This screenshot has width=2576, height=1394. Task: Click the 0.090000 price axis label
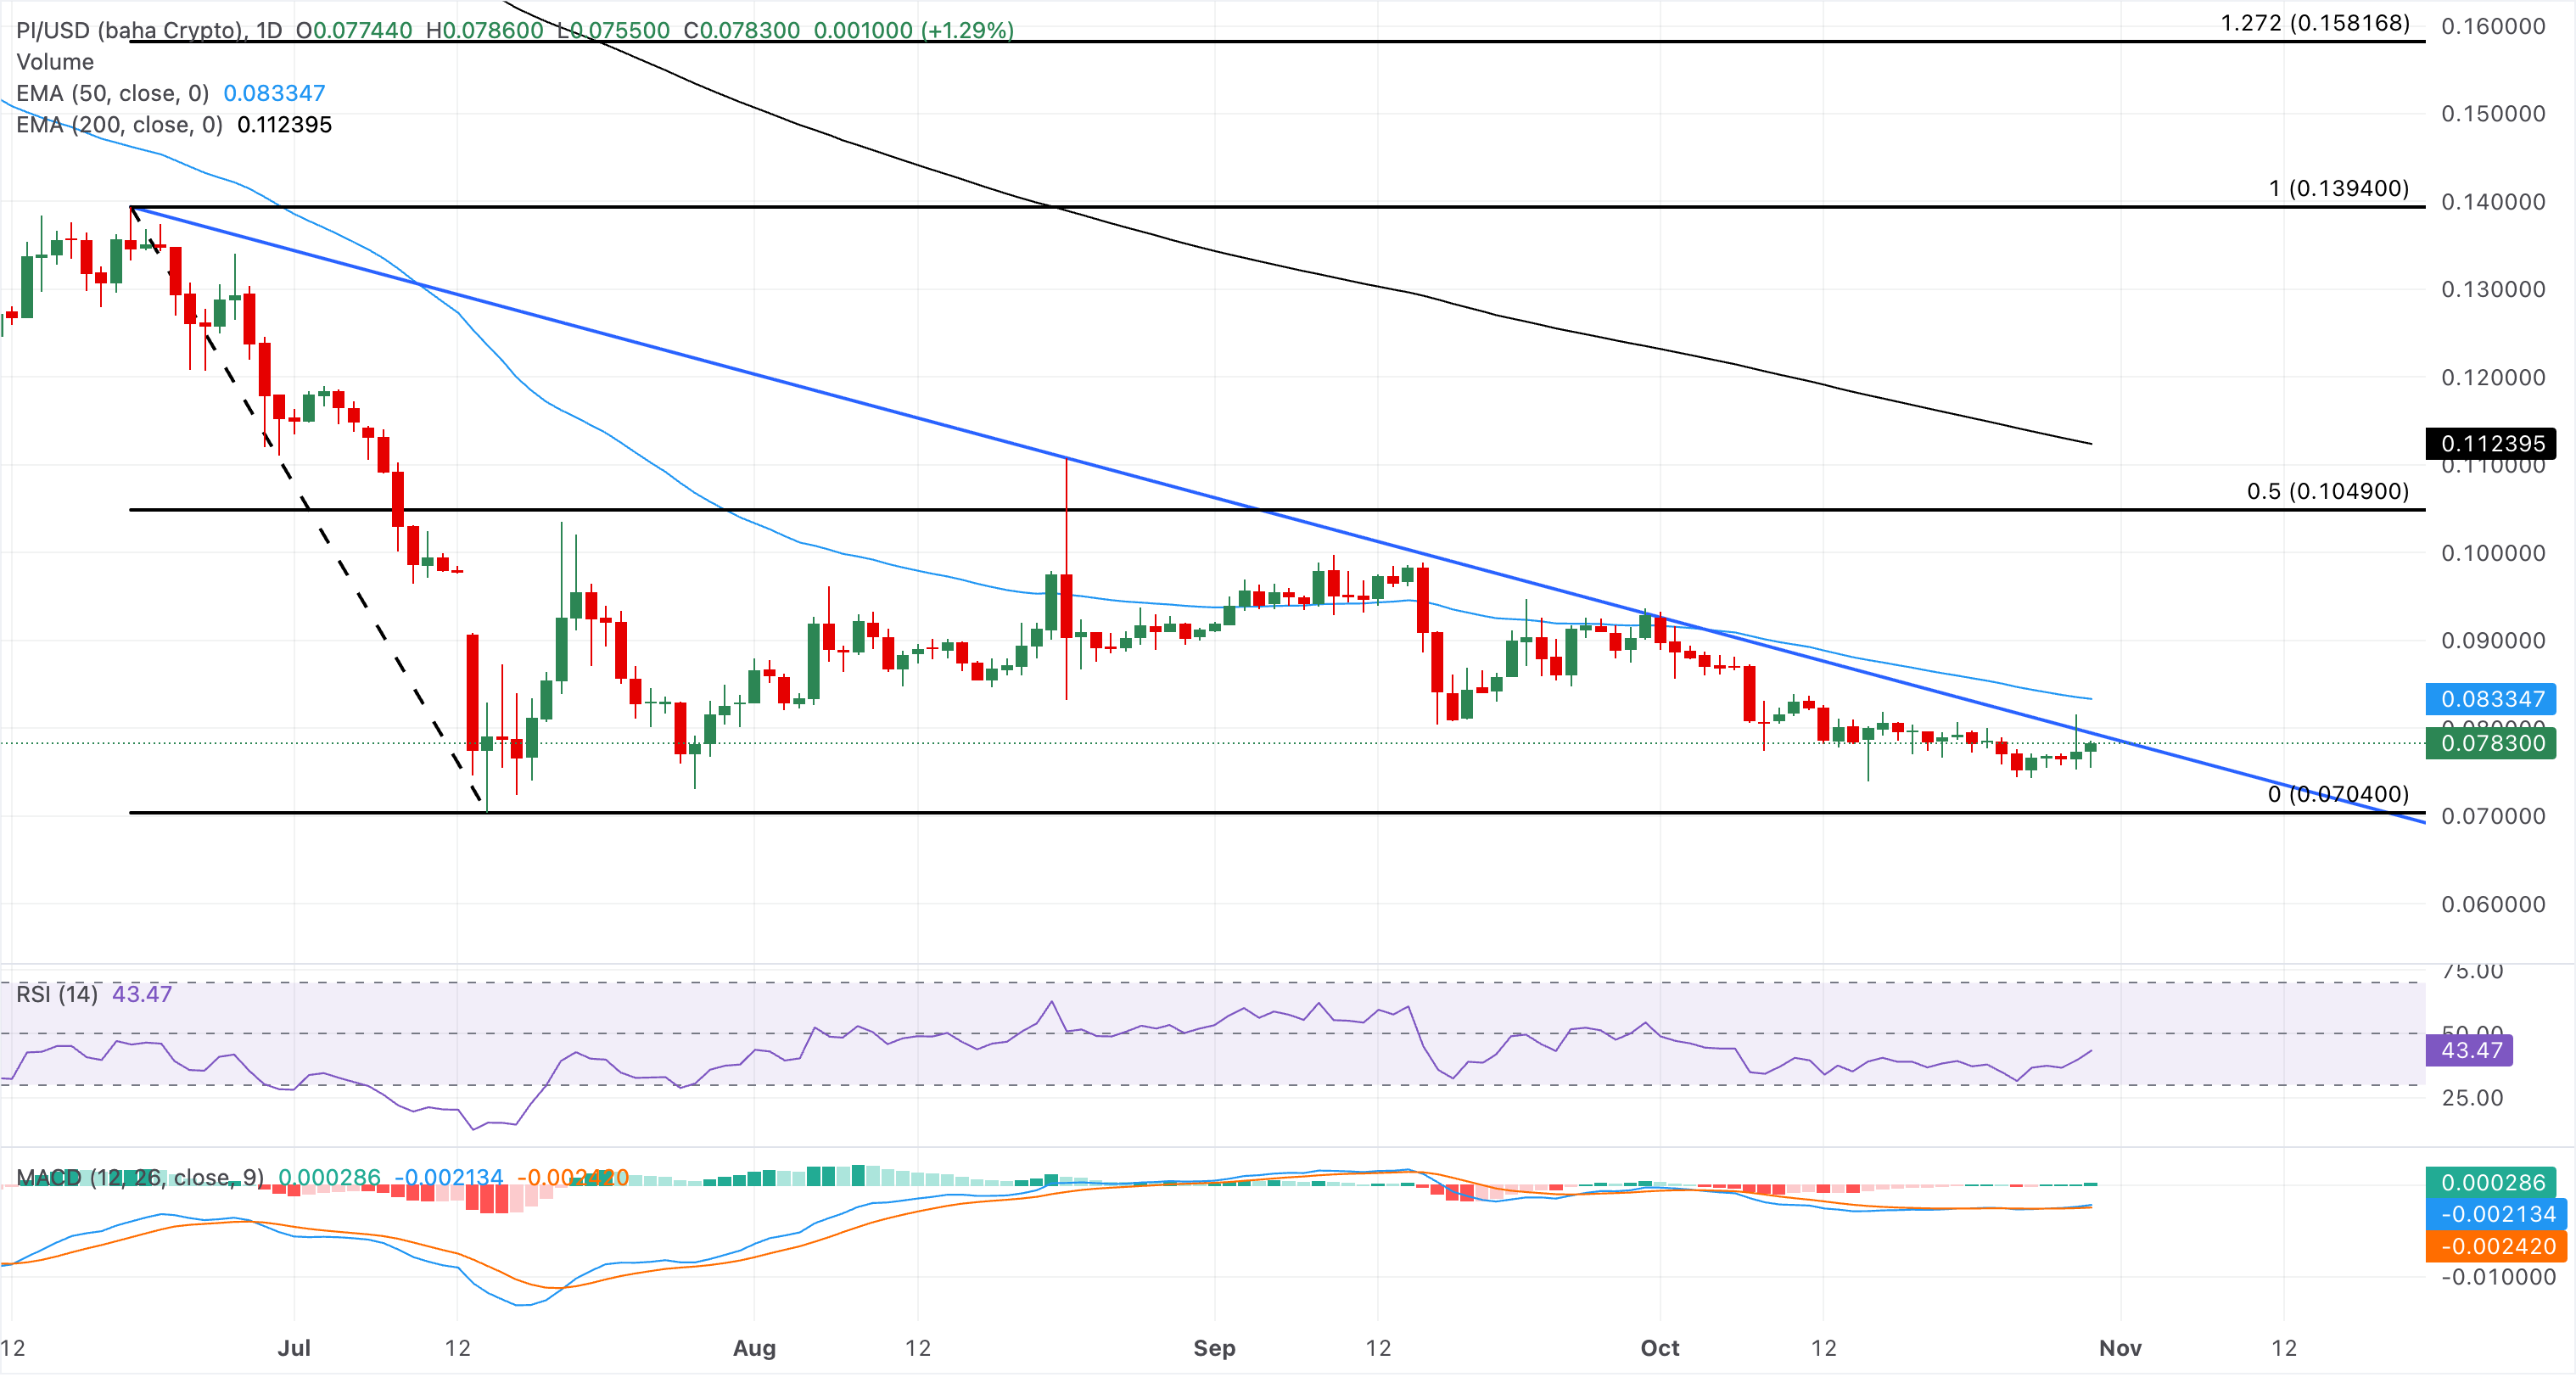pyautogui.click(x=2493, y=641)
